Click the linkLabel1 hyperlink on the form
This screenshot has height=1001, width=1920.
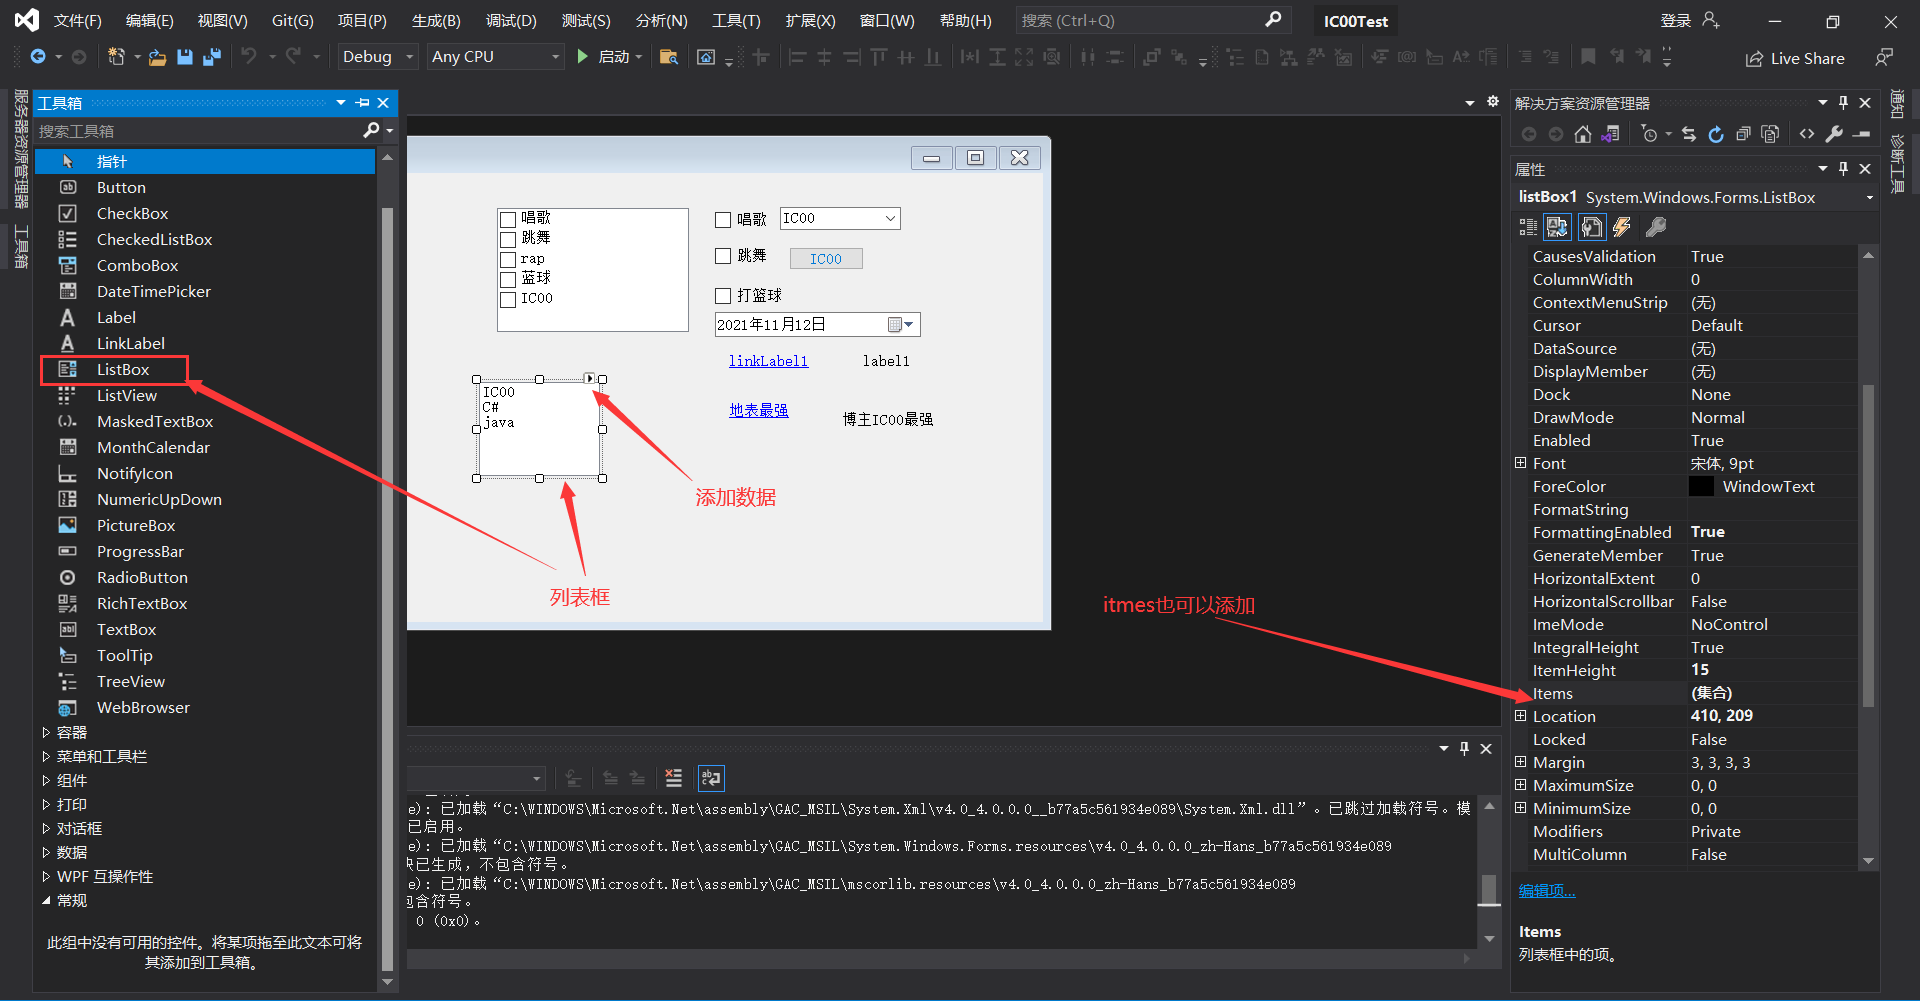pyautogui.click(x=768, y=361)
